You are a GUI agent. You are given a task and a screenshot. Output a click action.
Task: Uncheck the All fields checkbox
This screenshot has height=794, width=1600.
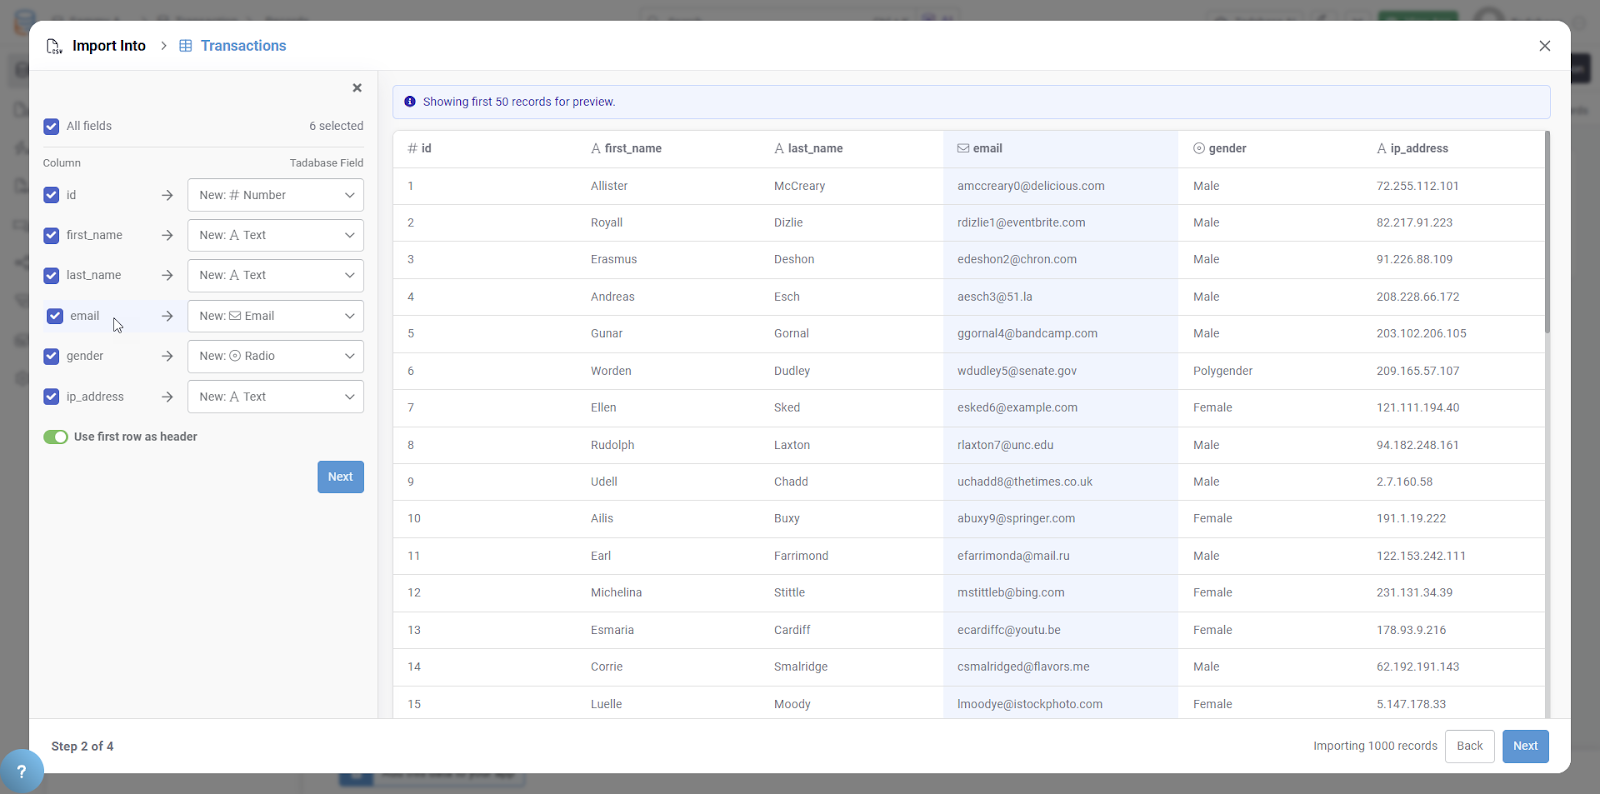pyautogui.click(x=51, y=126)
